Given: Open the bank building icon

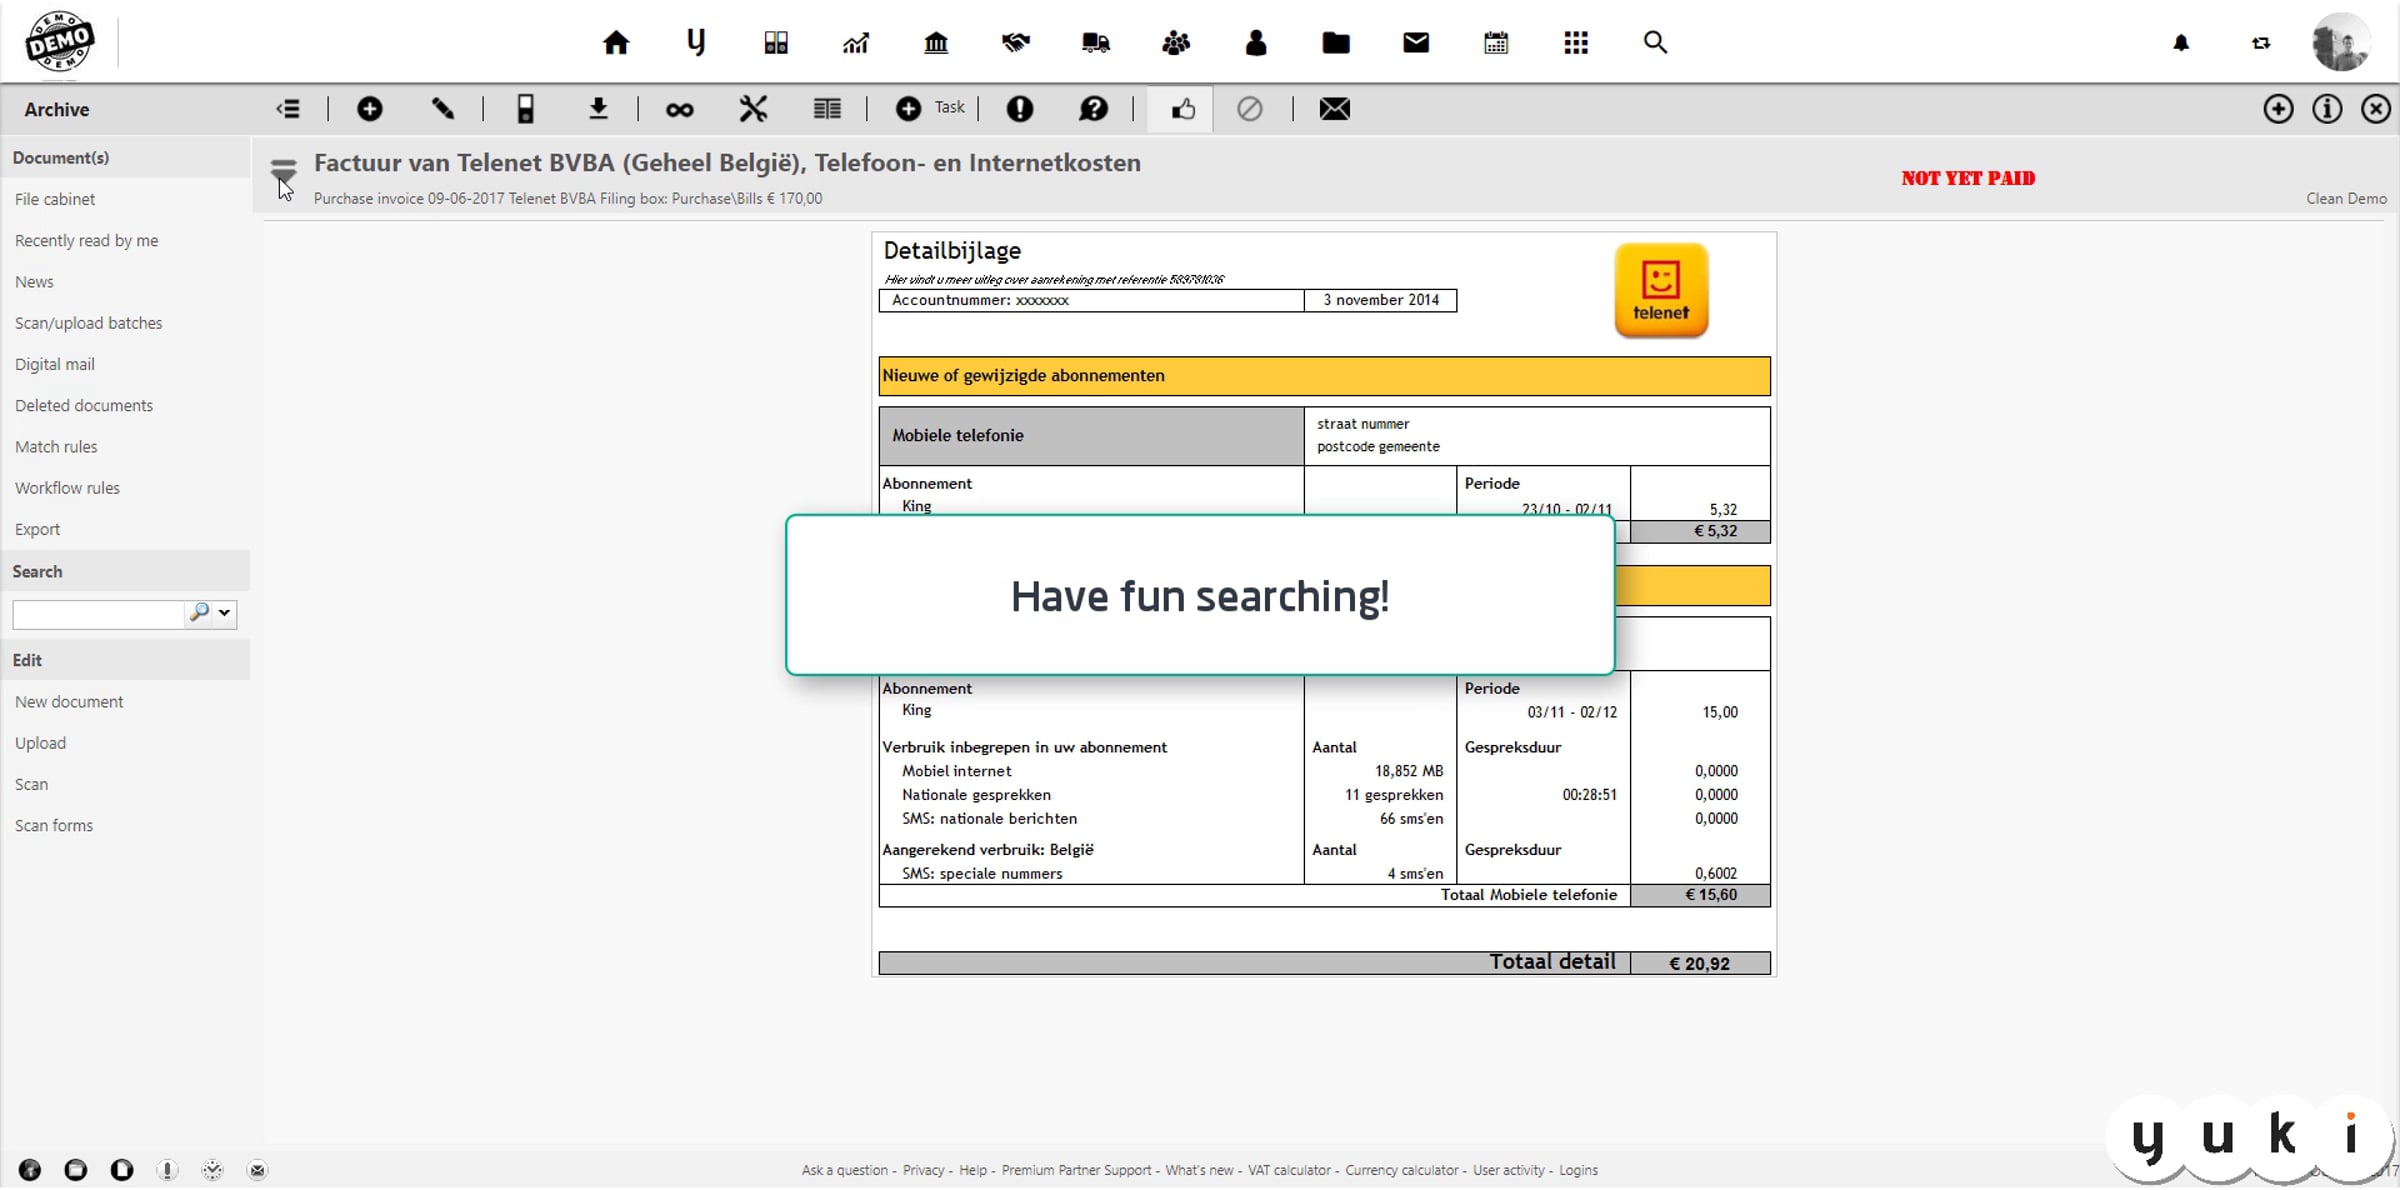Looking at the screenshot, I should pyautogui.click(x=936, y=43).
